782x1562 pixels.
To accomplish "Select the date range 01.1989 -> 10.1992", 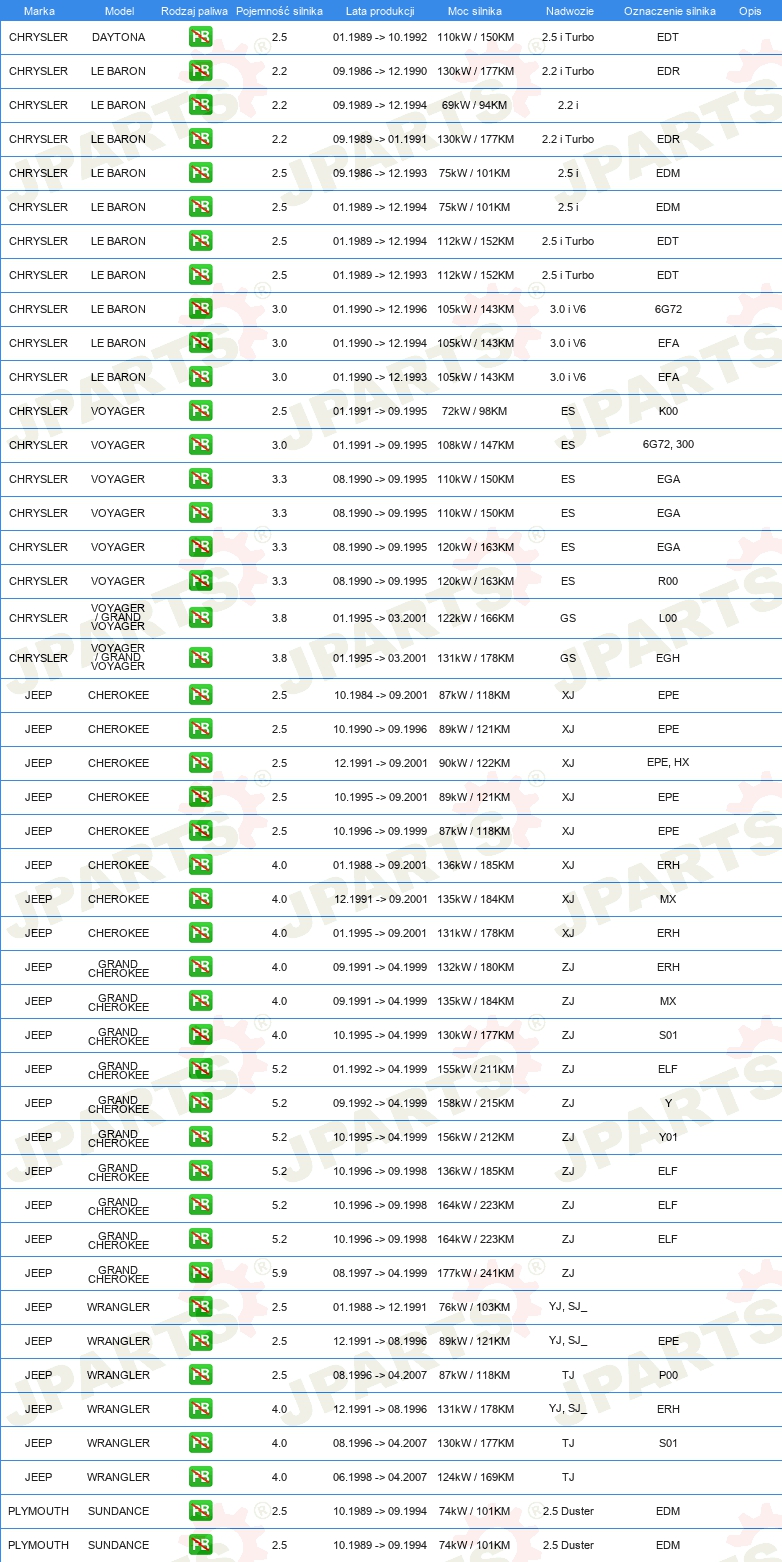I will click(380, 38).
